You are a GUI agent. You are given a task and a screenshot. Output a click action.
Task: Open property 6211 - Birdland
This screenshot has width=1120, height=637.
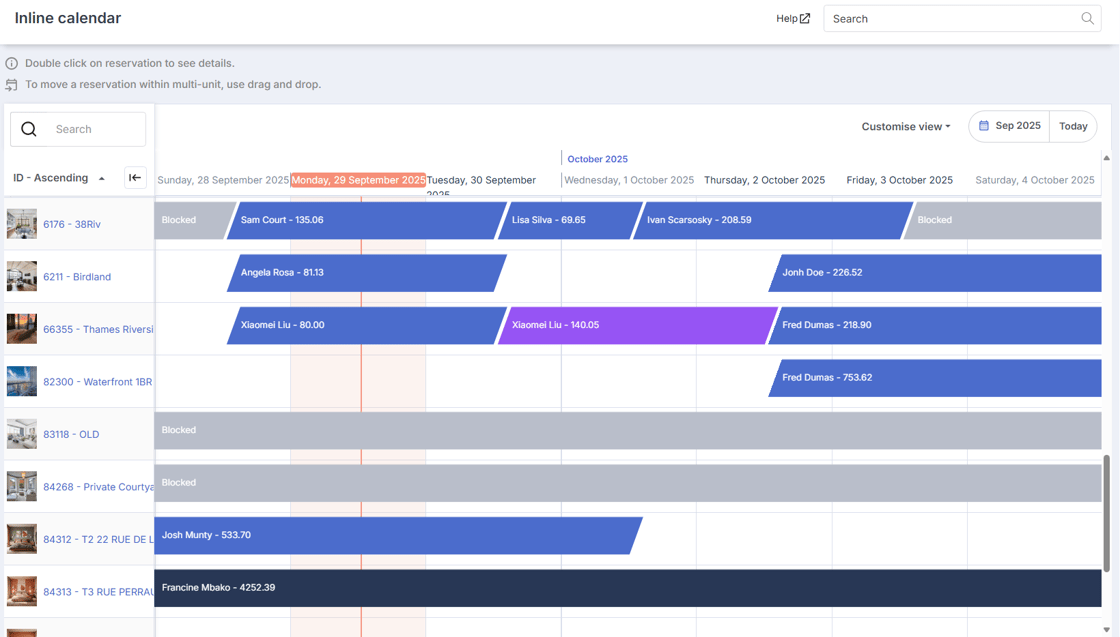point(76,277)
